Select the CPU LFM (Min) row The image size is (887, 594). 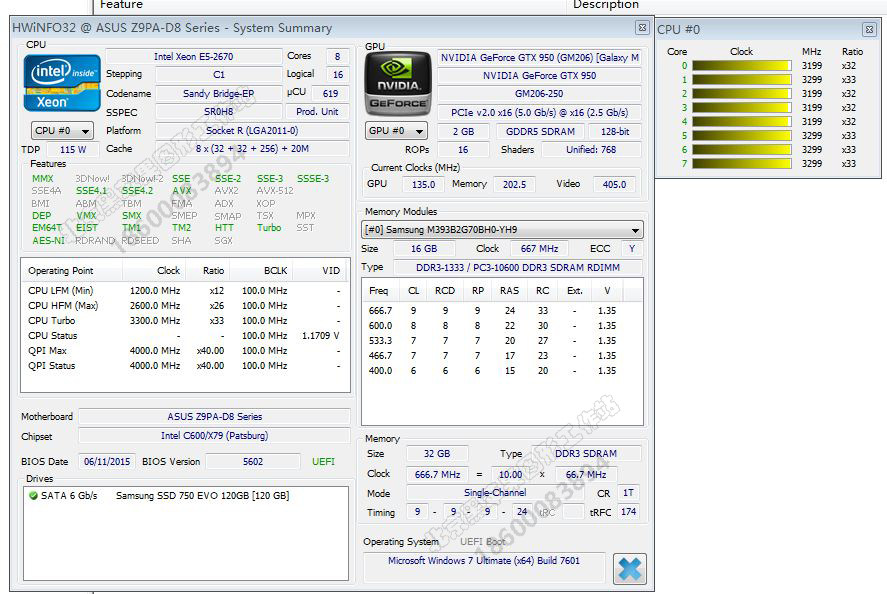pos(184,291)
